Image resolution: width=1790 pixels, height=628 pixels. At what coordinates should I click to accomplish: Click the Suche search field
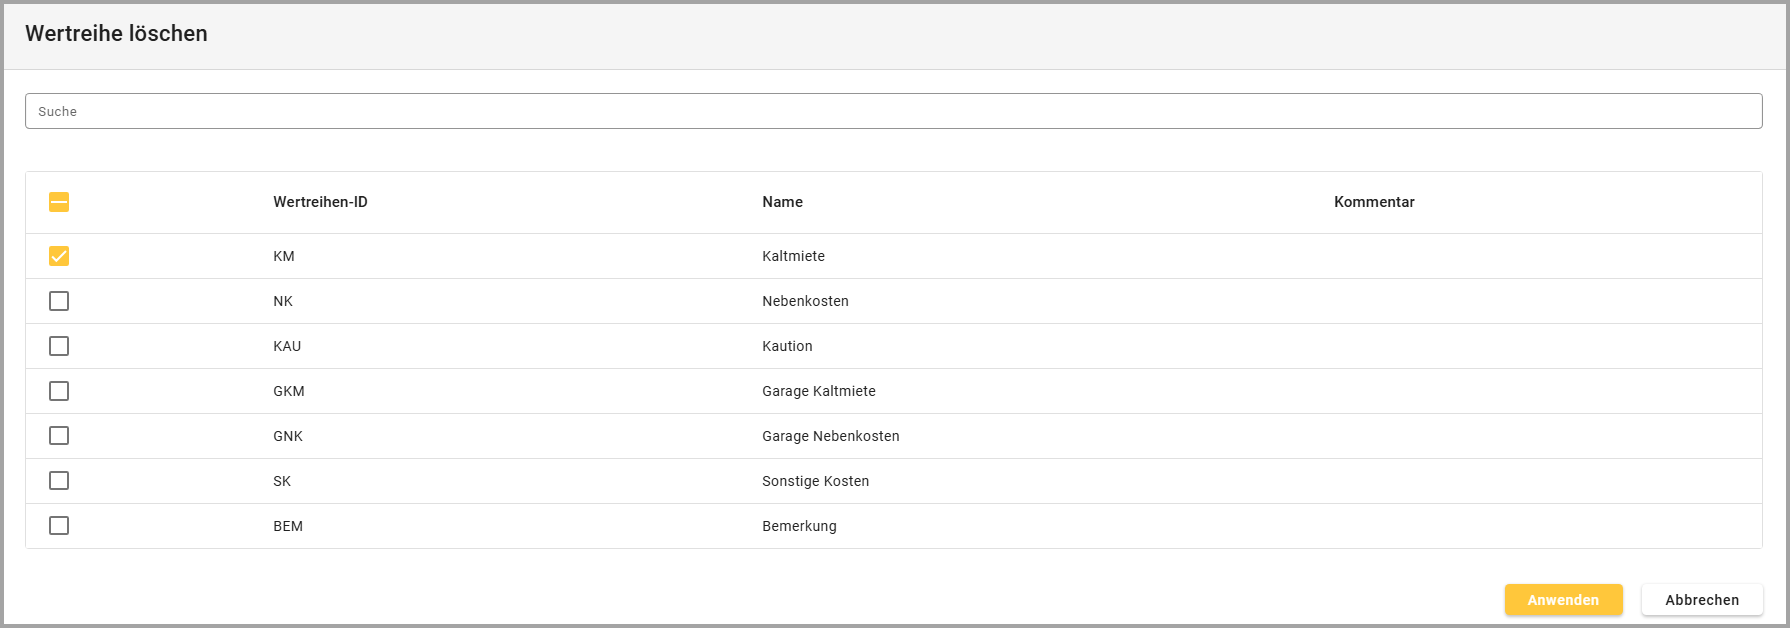[x=893, y=111]
